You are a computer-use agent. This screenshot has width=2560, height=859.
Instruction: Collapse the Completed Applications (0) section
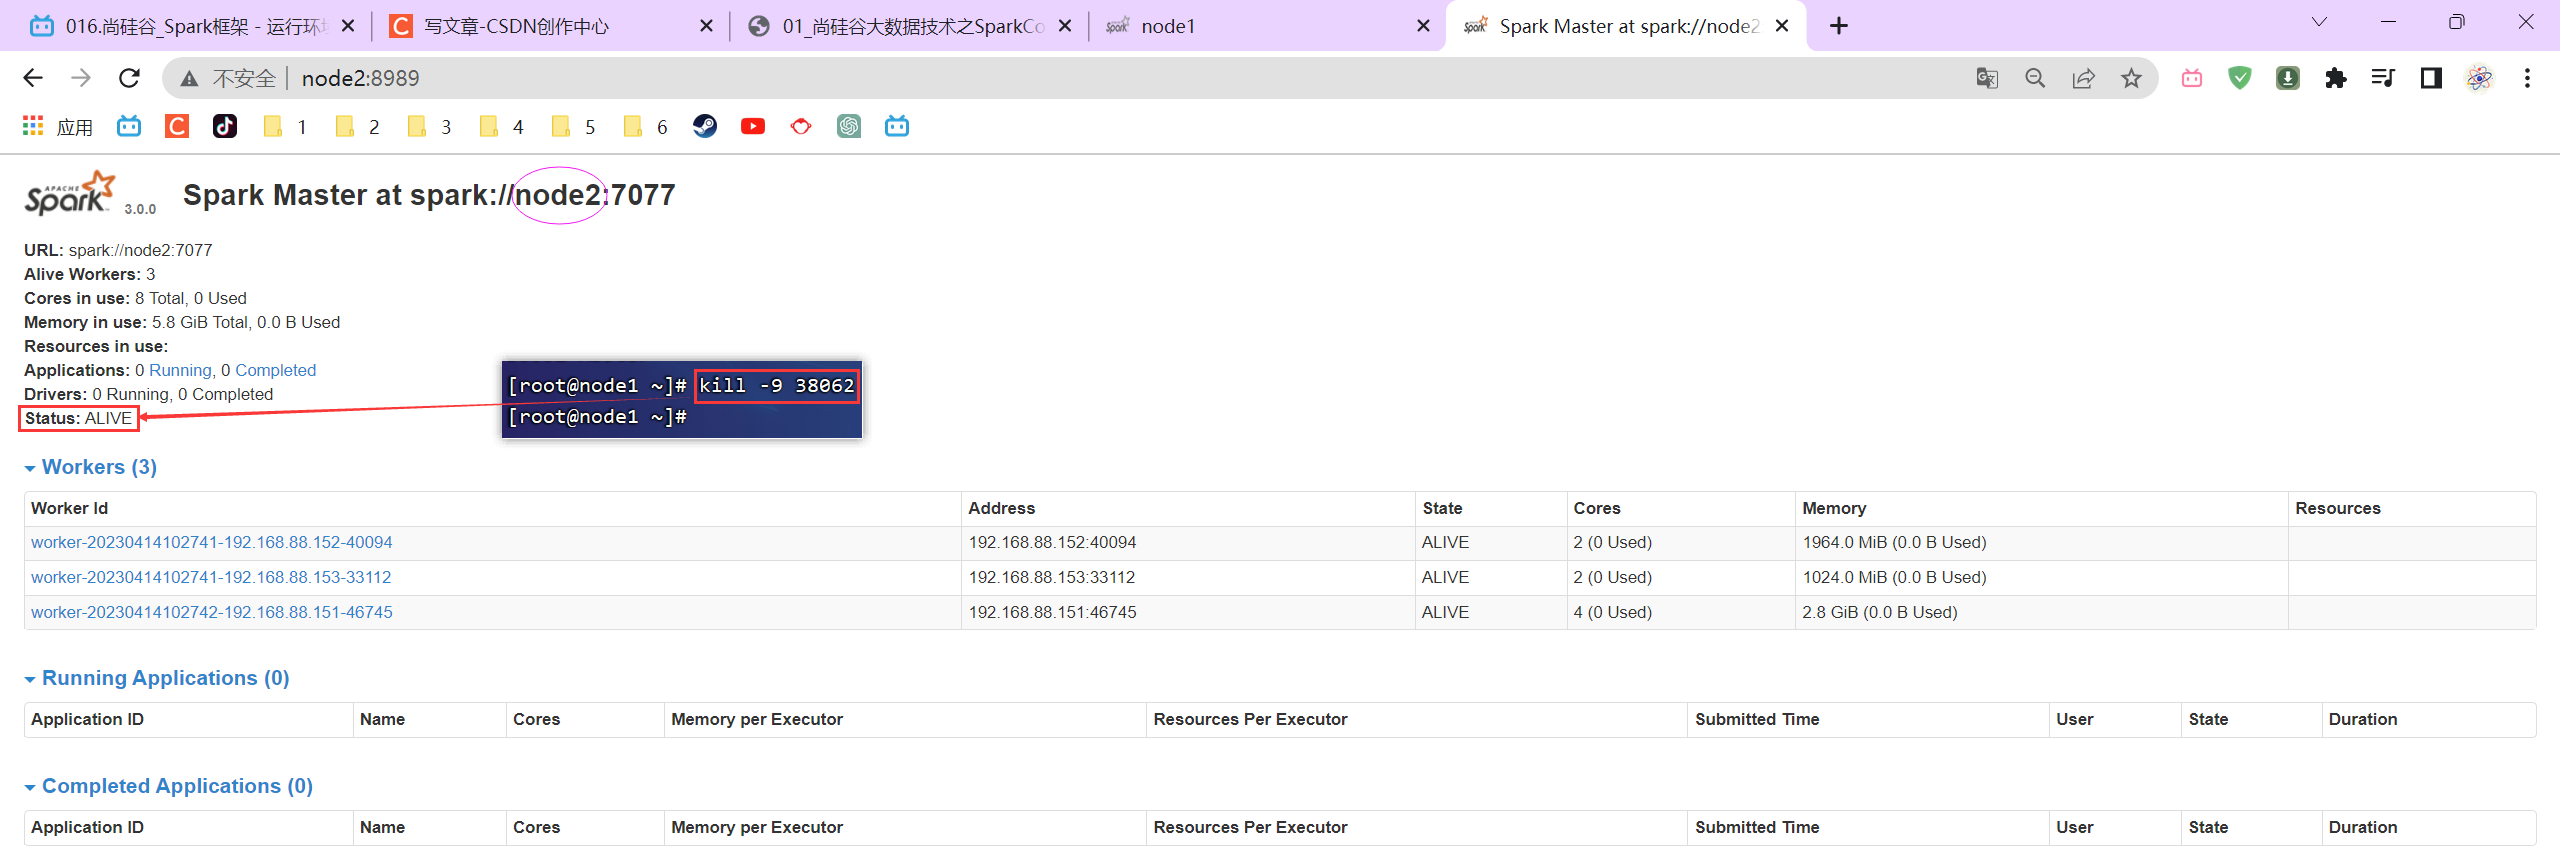tap(169, 786)
